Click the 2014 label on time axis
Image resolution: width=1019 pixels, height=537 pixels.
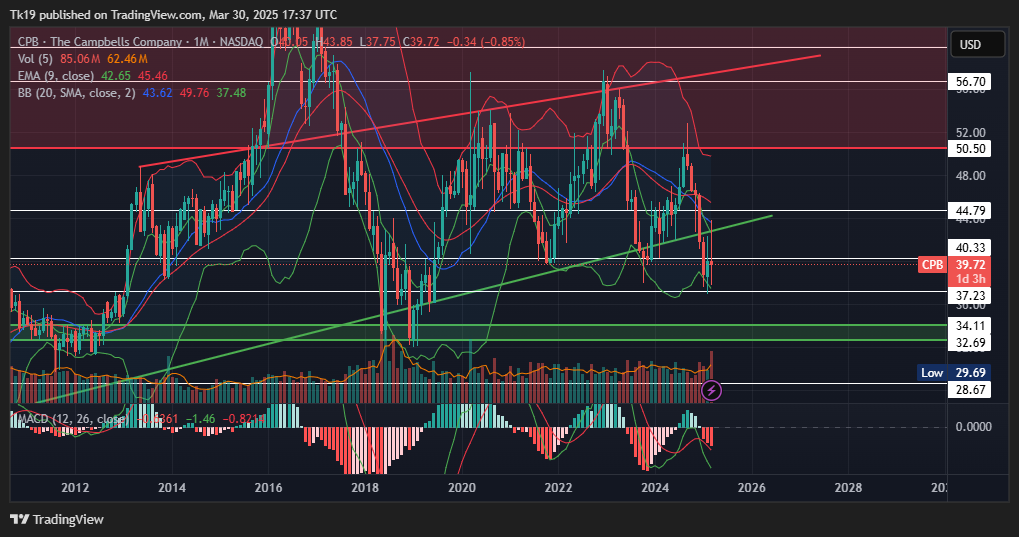[x=172, y=488]
